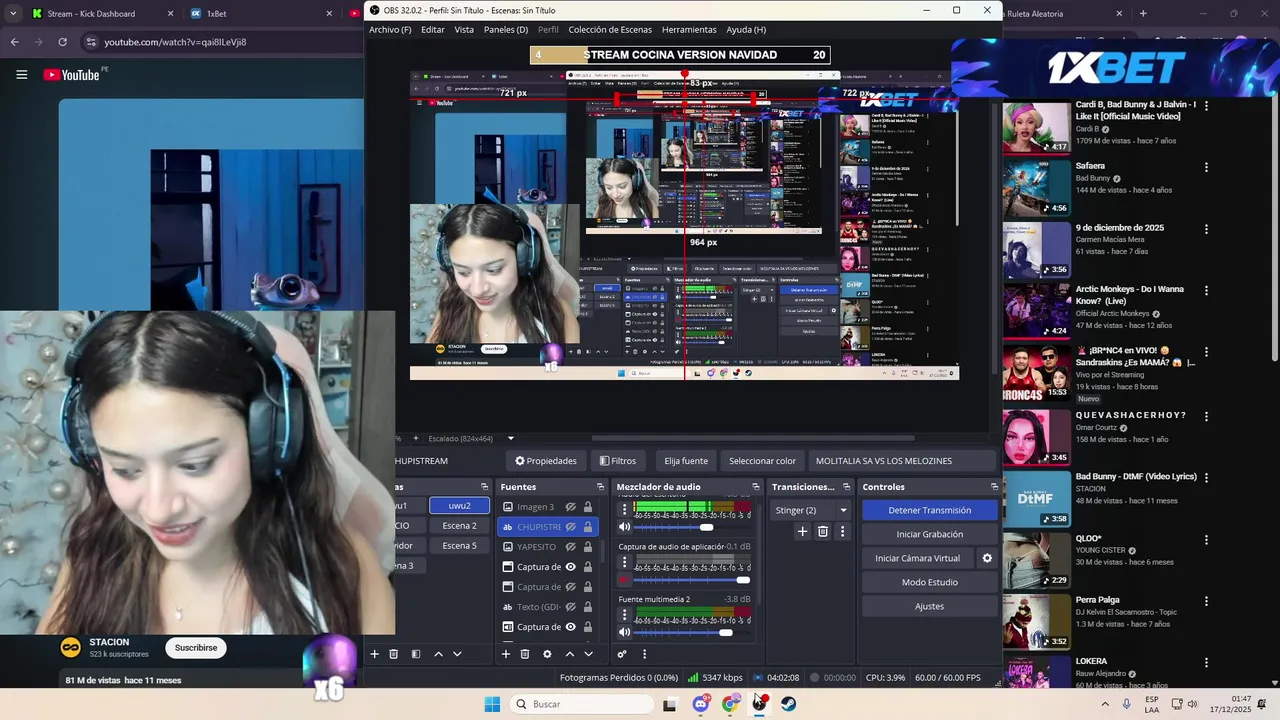
Task: Open Editar menu in OBS
Action: coord(433,30)
